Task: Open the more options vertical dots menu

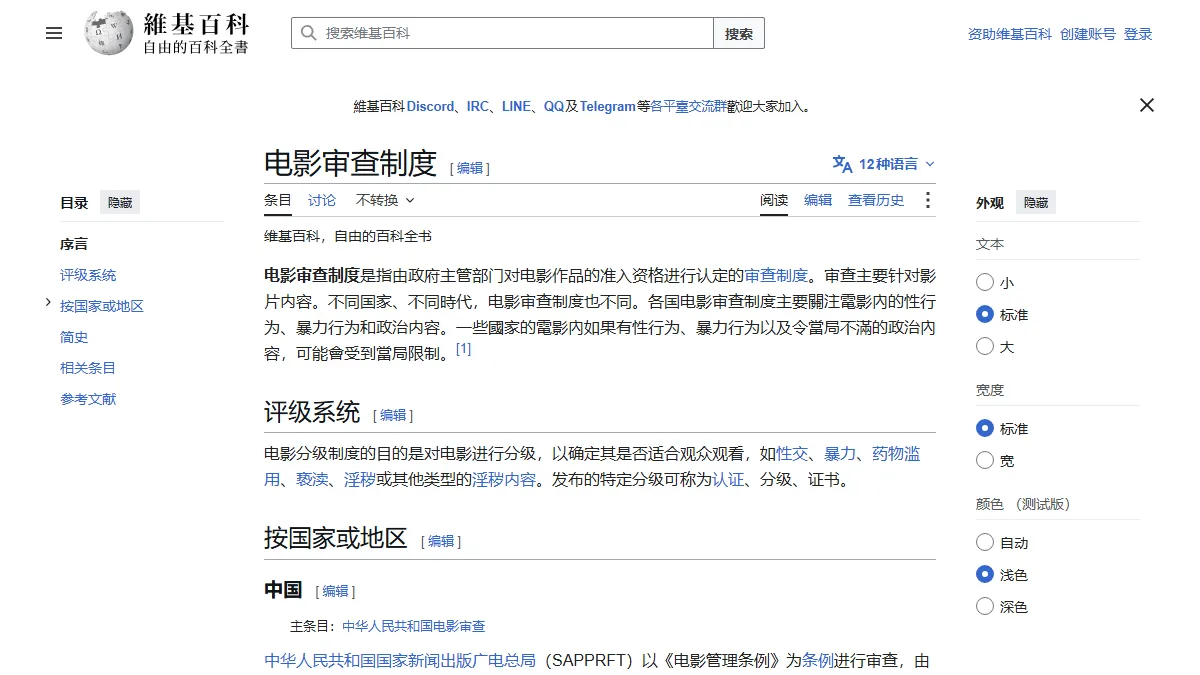Action: click(x=928, y=200)
